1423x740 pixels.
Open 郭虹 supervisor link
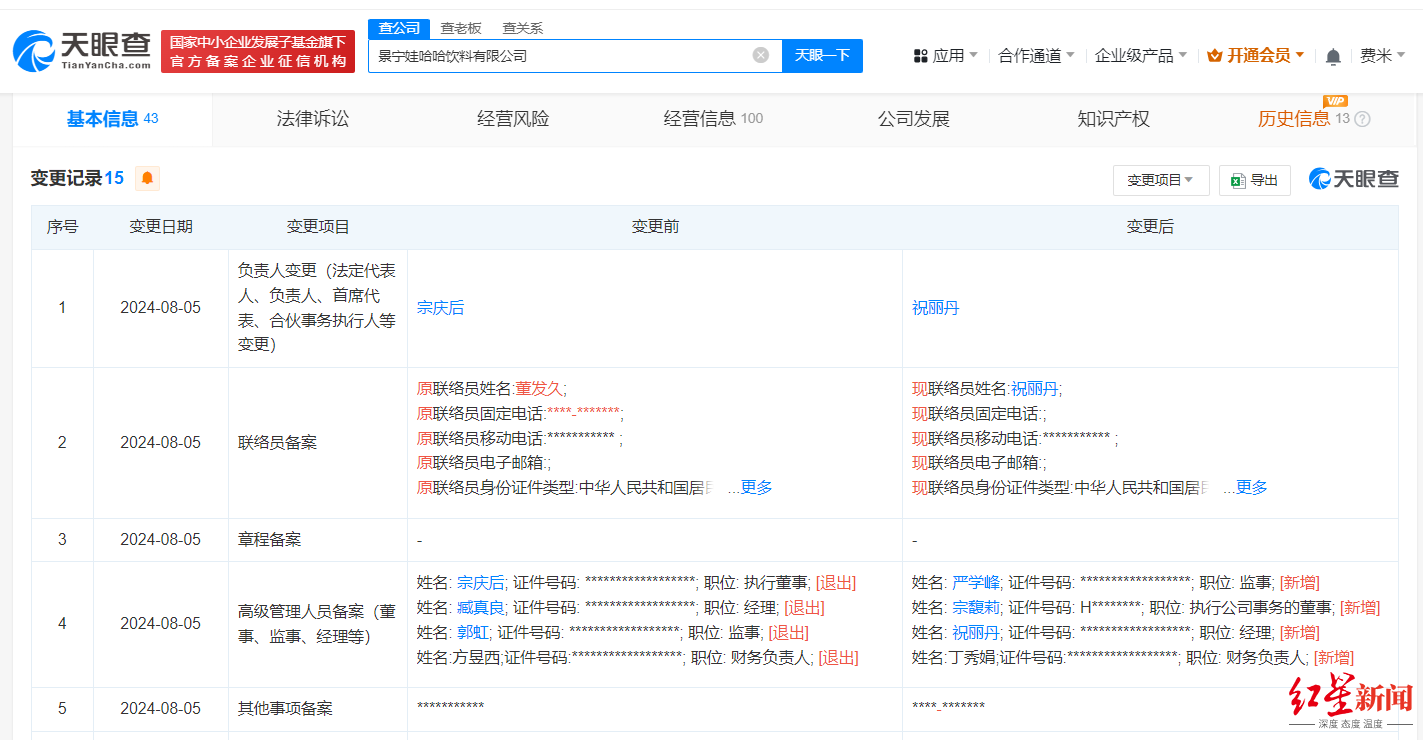click(473, 633)
